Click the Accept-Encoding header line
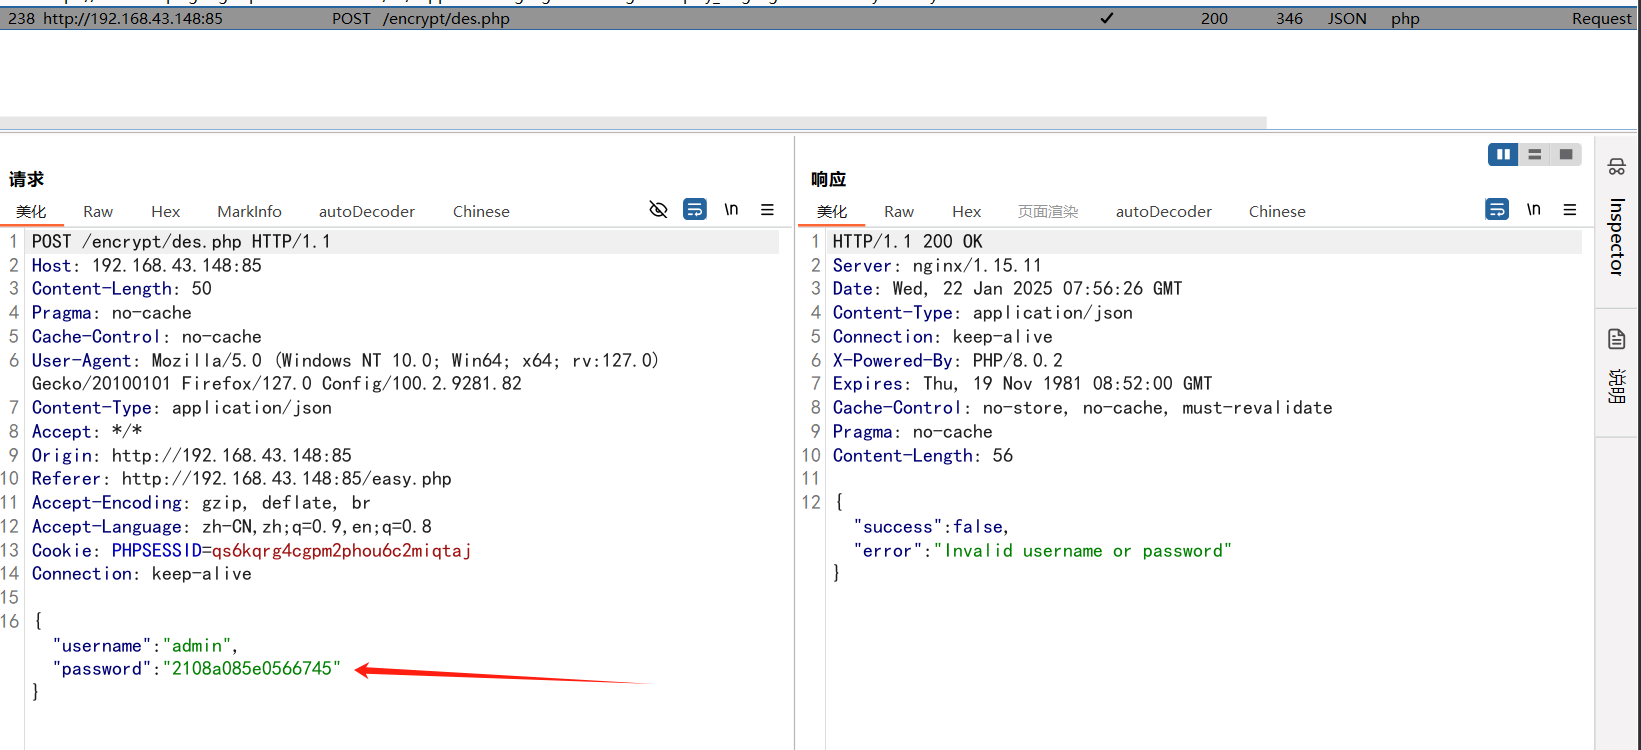1641x750 pixels. pyautogui.click(x=201, y=503)
